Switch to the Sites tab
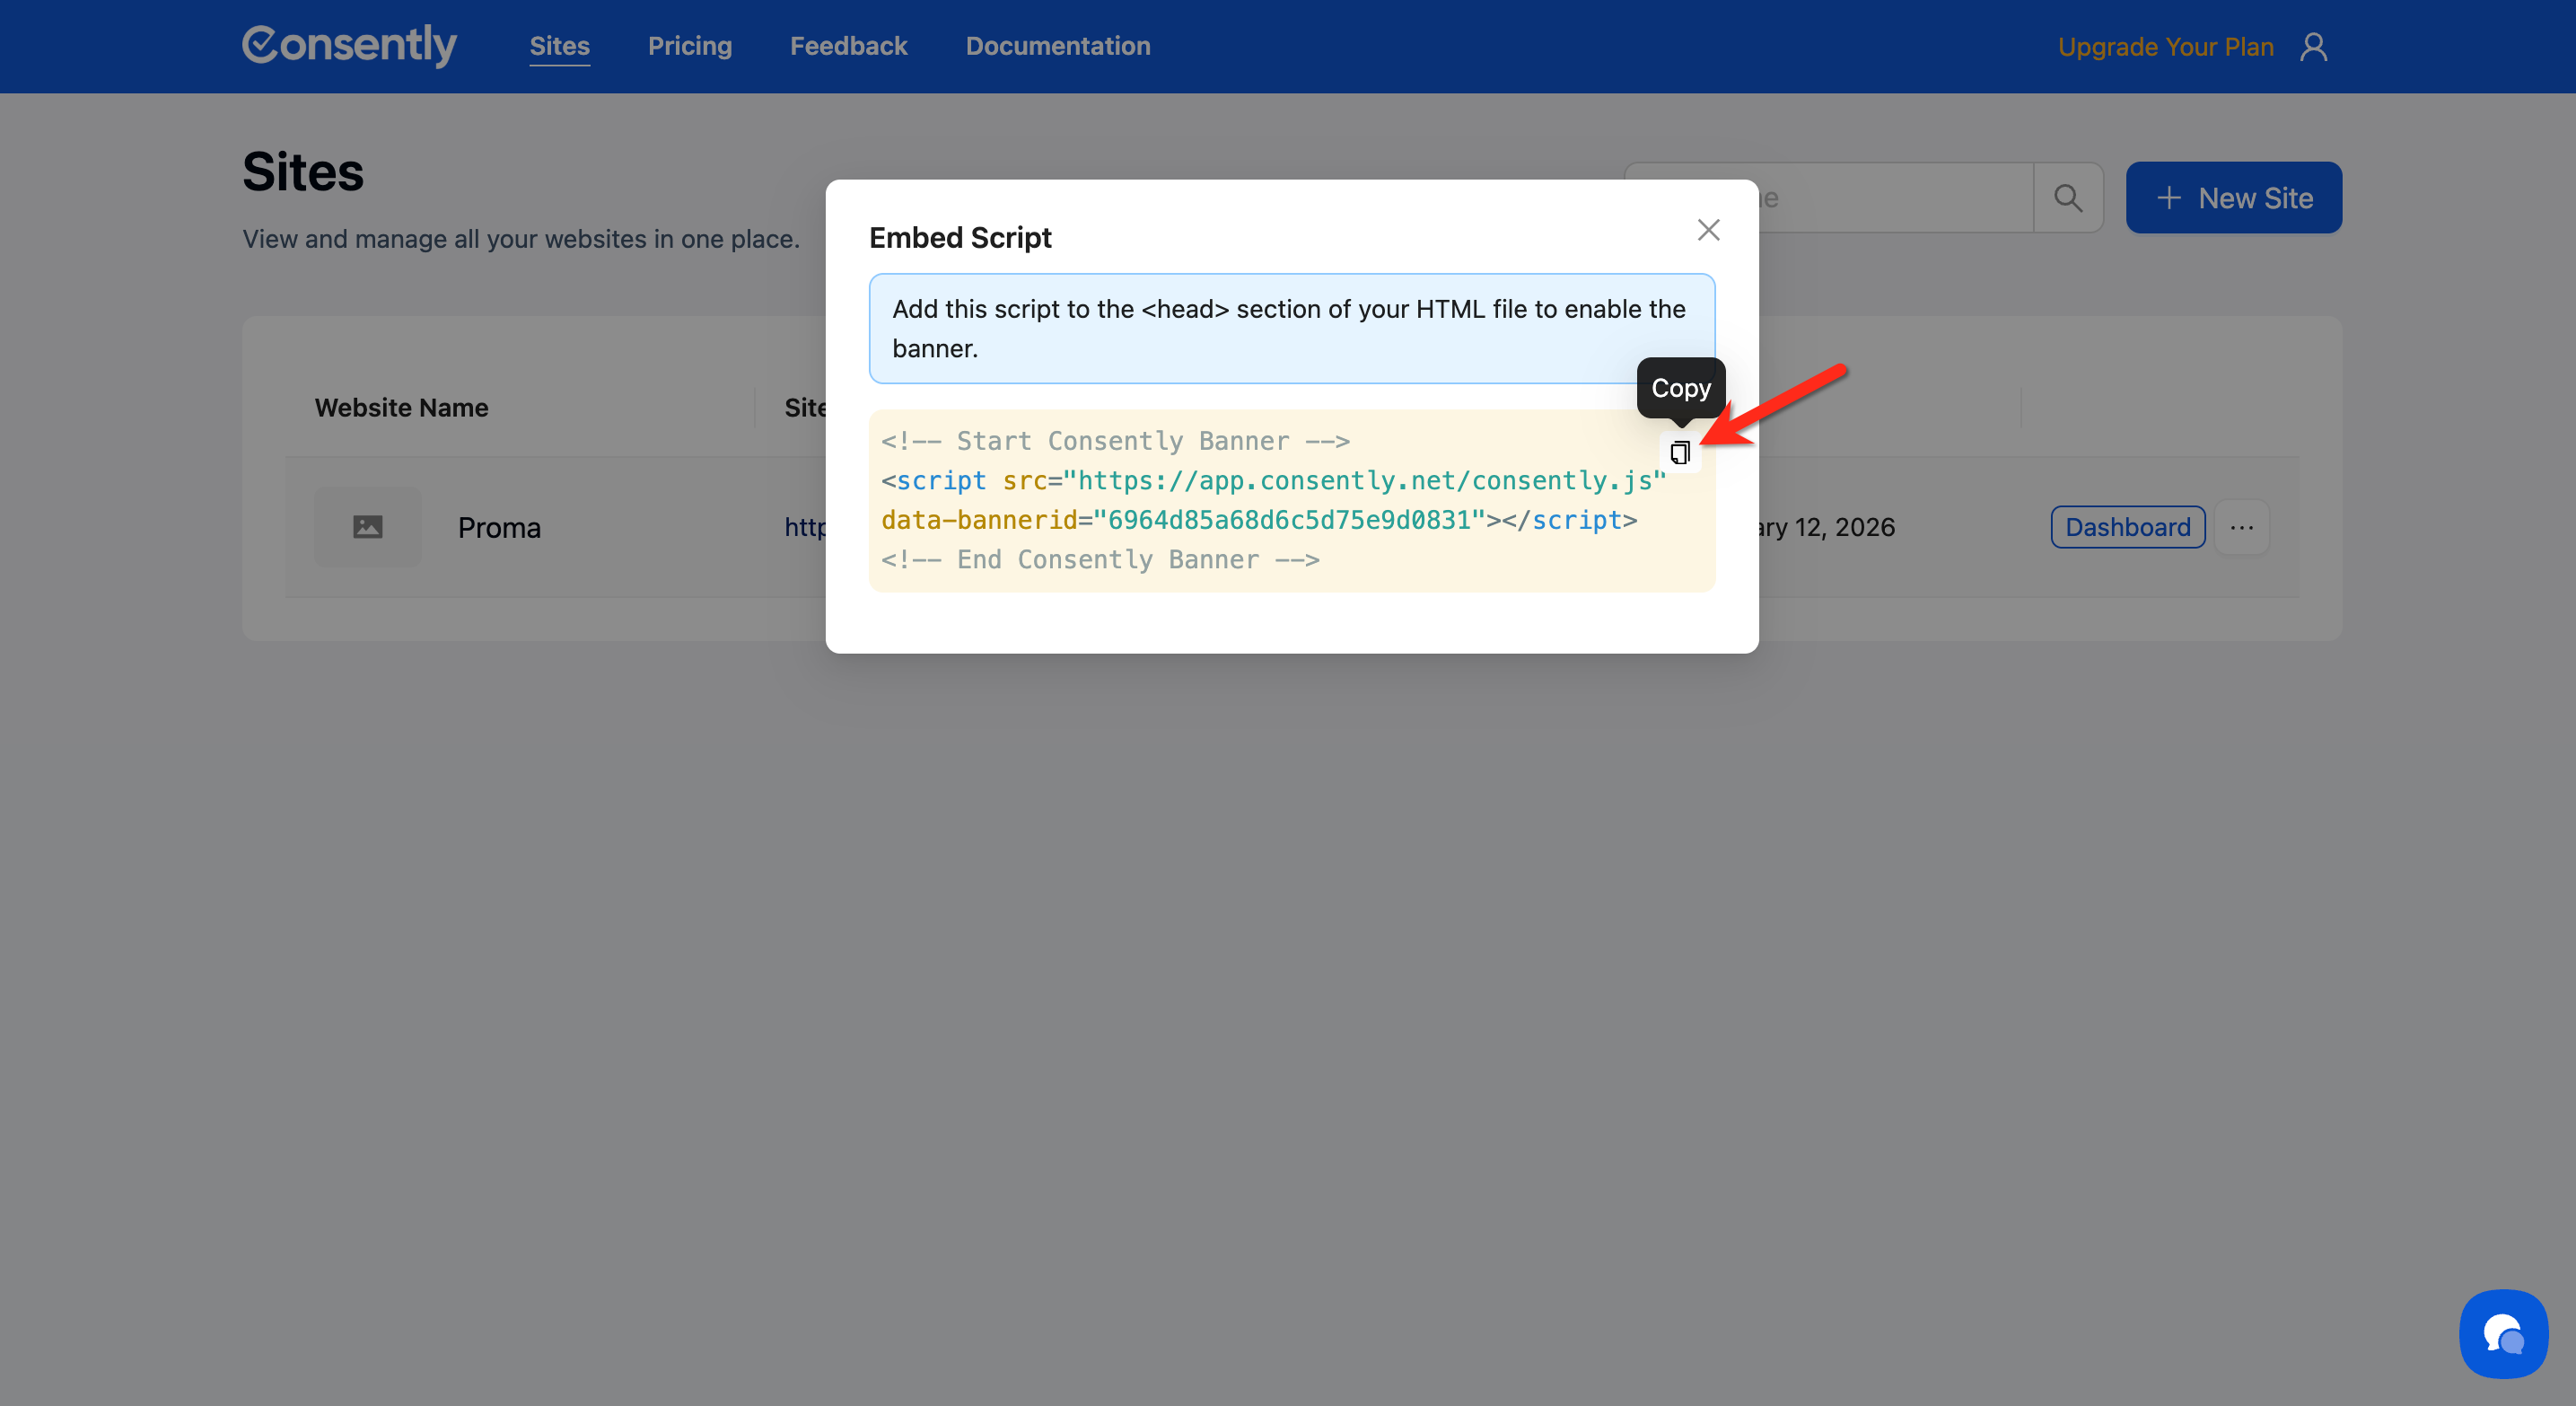2576x1406 pixels. click(559, 46)
